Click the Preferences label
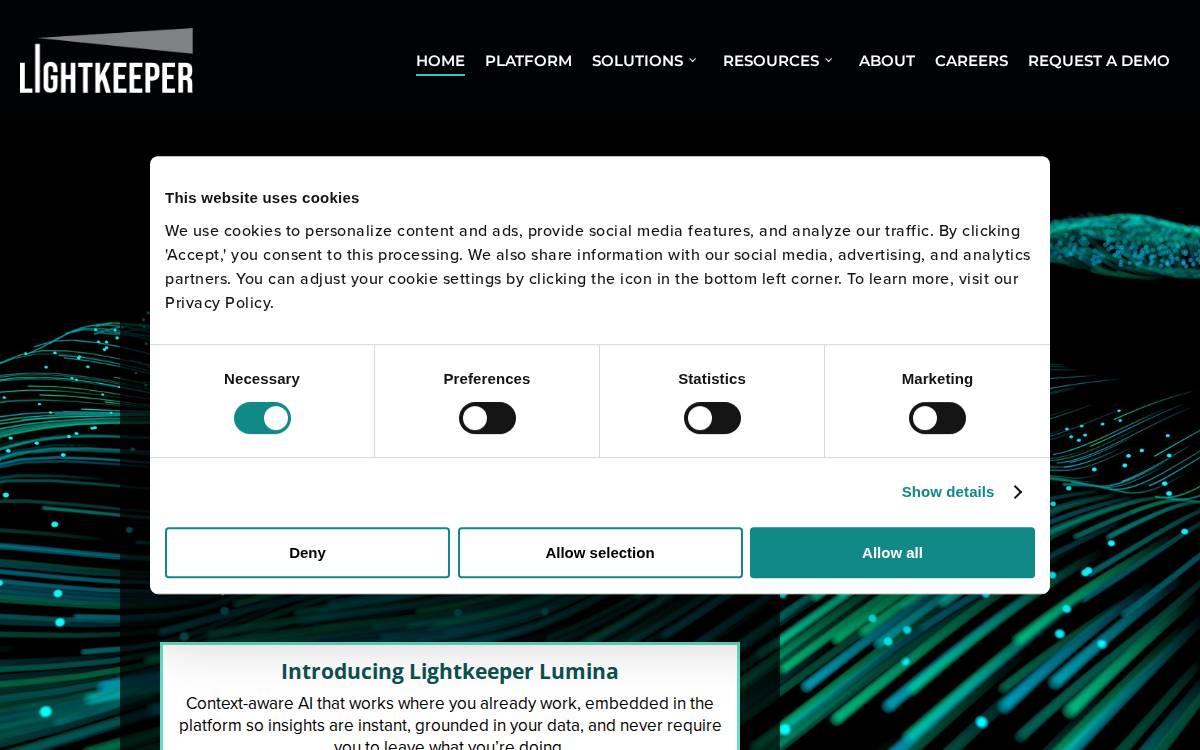1200x750 pixels. pyautogui.click(x=487, y=379)
